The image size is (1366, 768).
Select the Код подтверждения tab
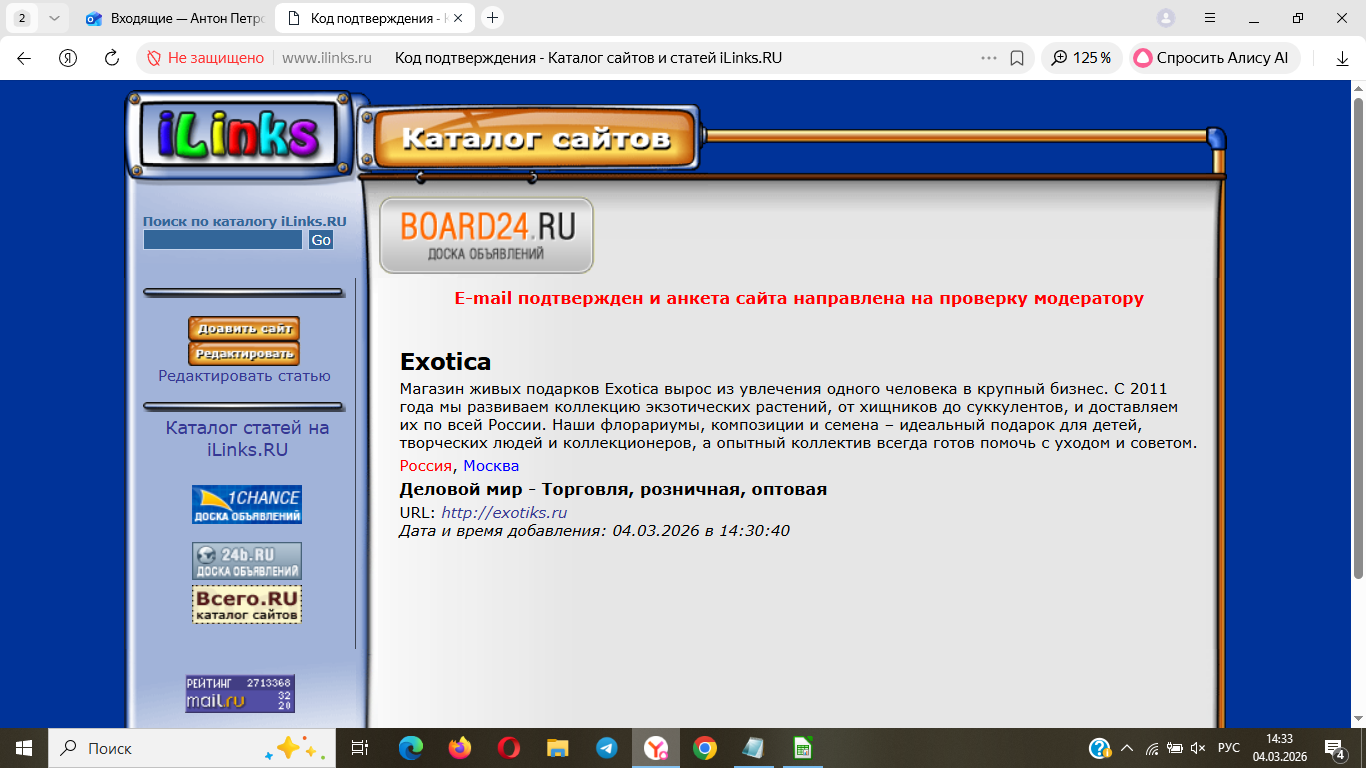[375, 18]
